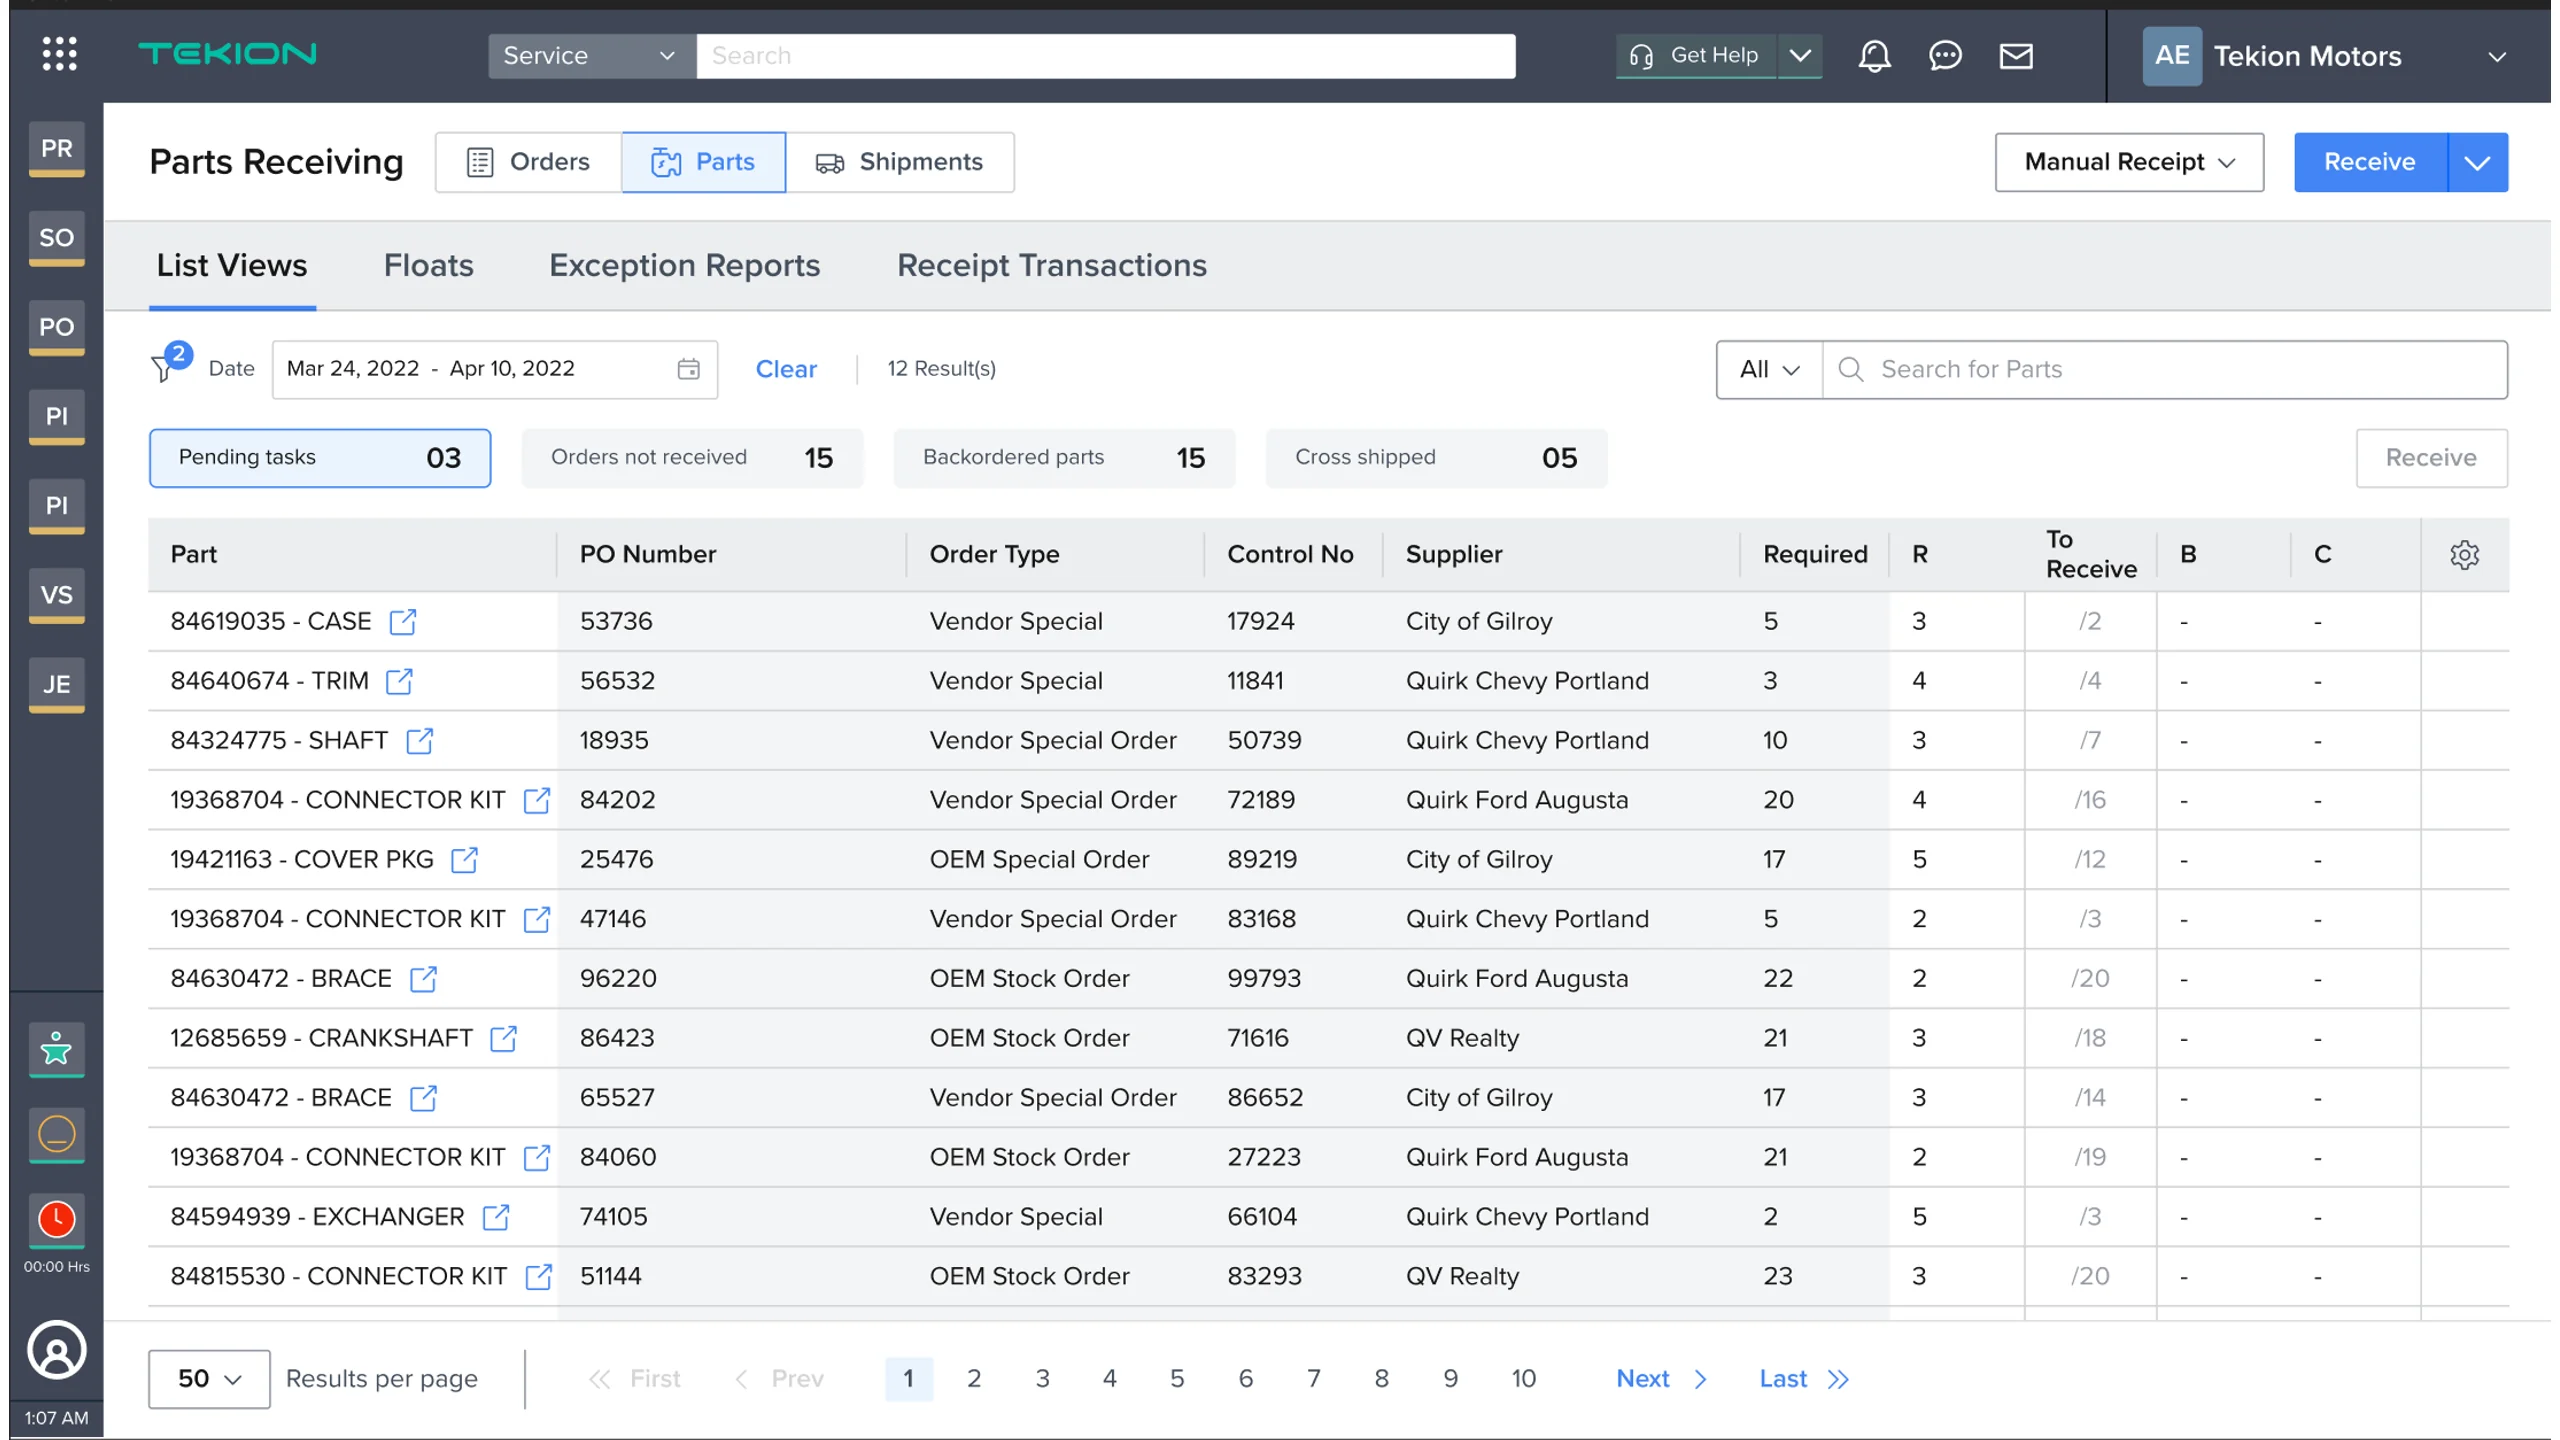Go to the Next page
Image resolution: width=2560 pixels, height=1440 pixels.
(x=1662, y=1379)
